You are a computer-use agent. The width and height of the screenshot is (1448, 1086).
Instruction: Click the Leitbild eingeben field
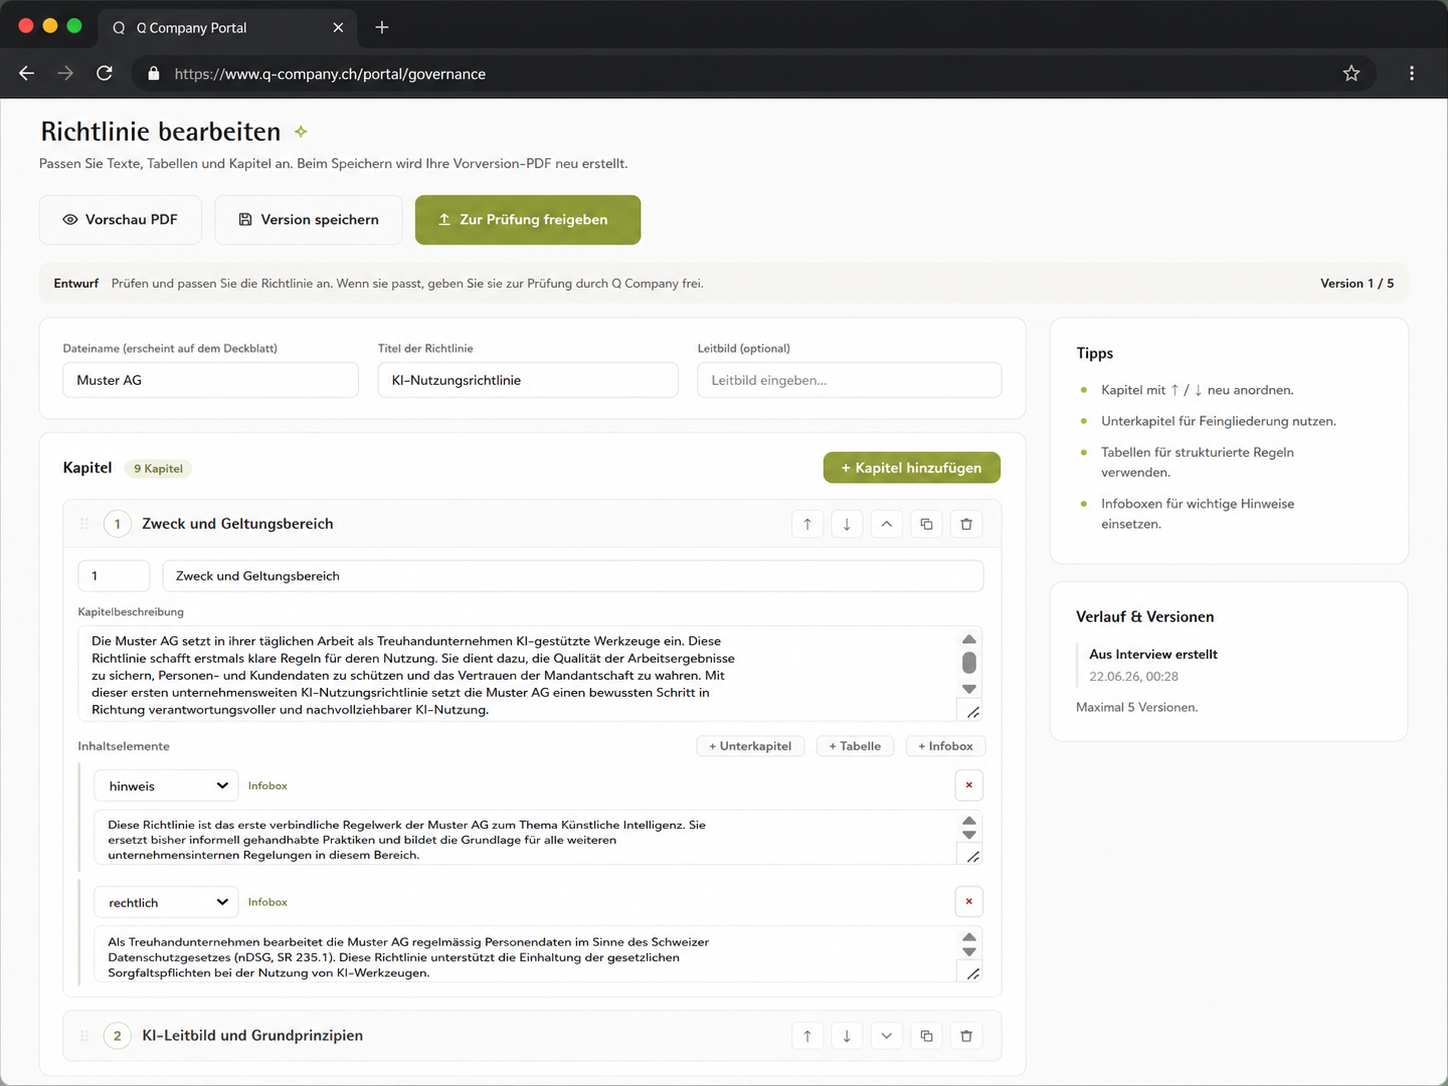849,380
